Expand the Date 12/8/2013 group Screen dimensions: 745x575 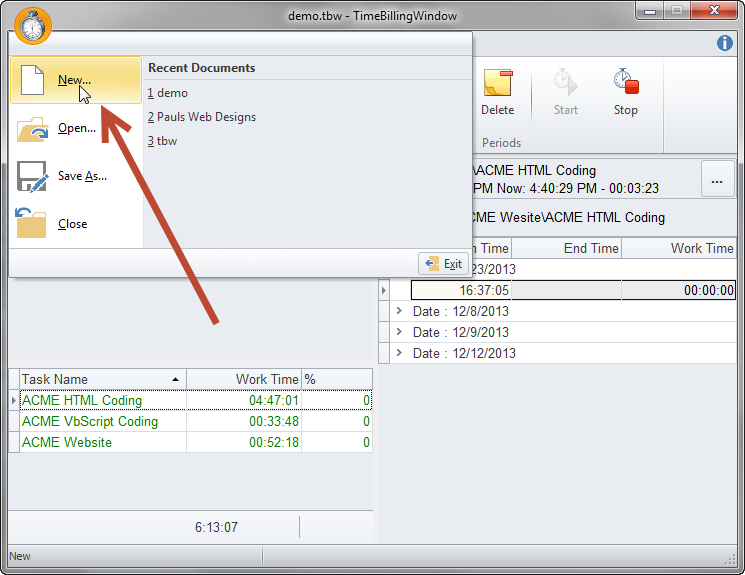[x=400, y=311]
